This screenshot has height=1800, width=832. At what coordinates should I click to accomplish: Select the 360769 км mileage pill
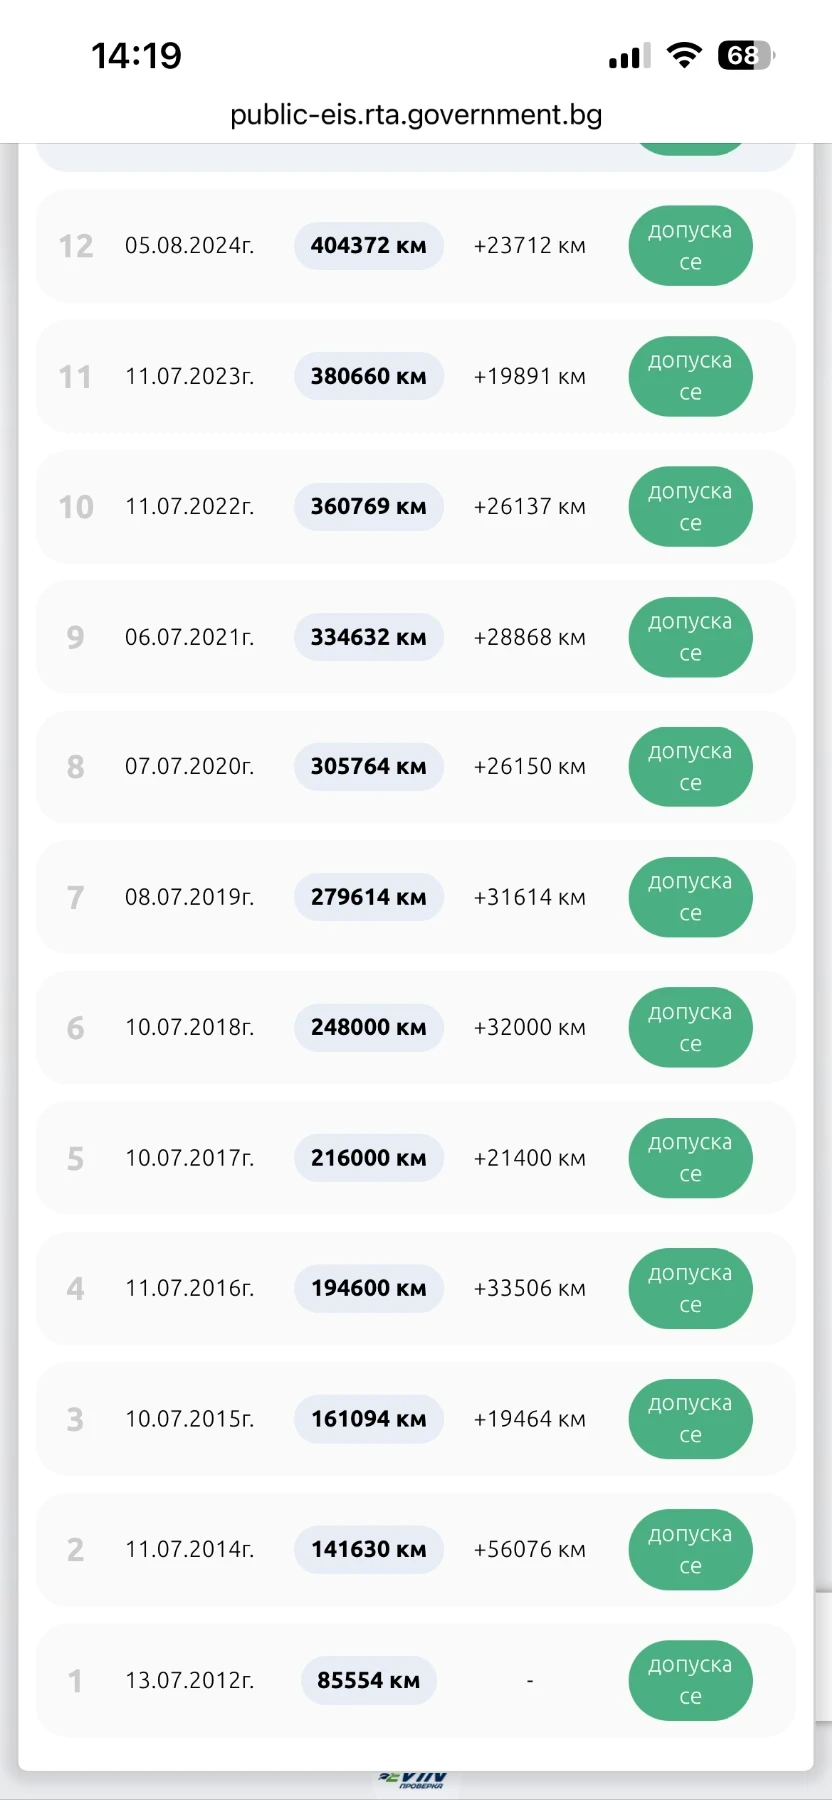coord(368,507)
